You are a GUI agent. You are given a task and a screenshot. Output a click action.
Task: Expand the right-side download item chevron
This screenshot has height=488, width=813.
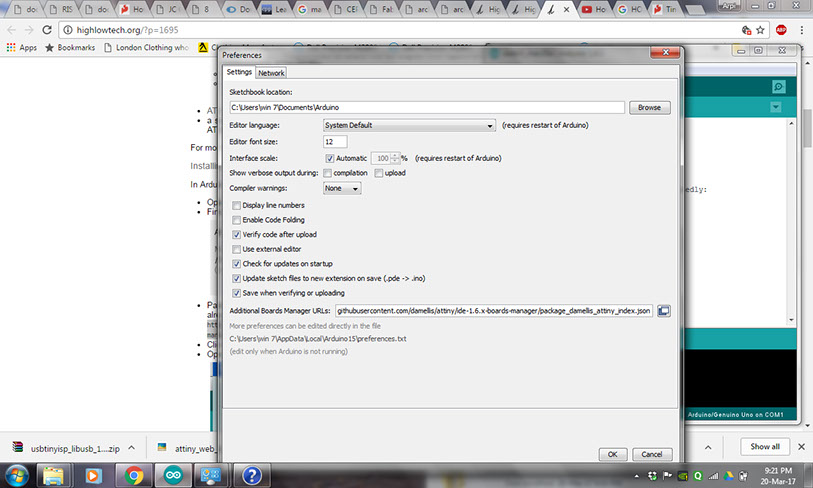(x=708, y=447)
